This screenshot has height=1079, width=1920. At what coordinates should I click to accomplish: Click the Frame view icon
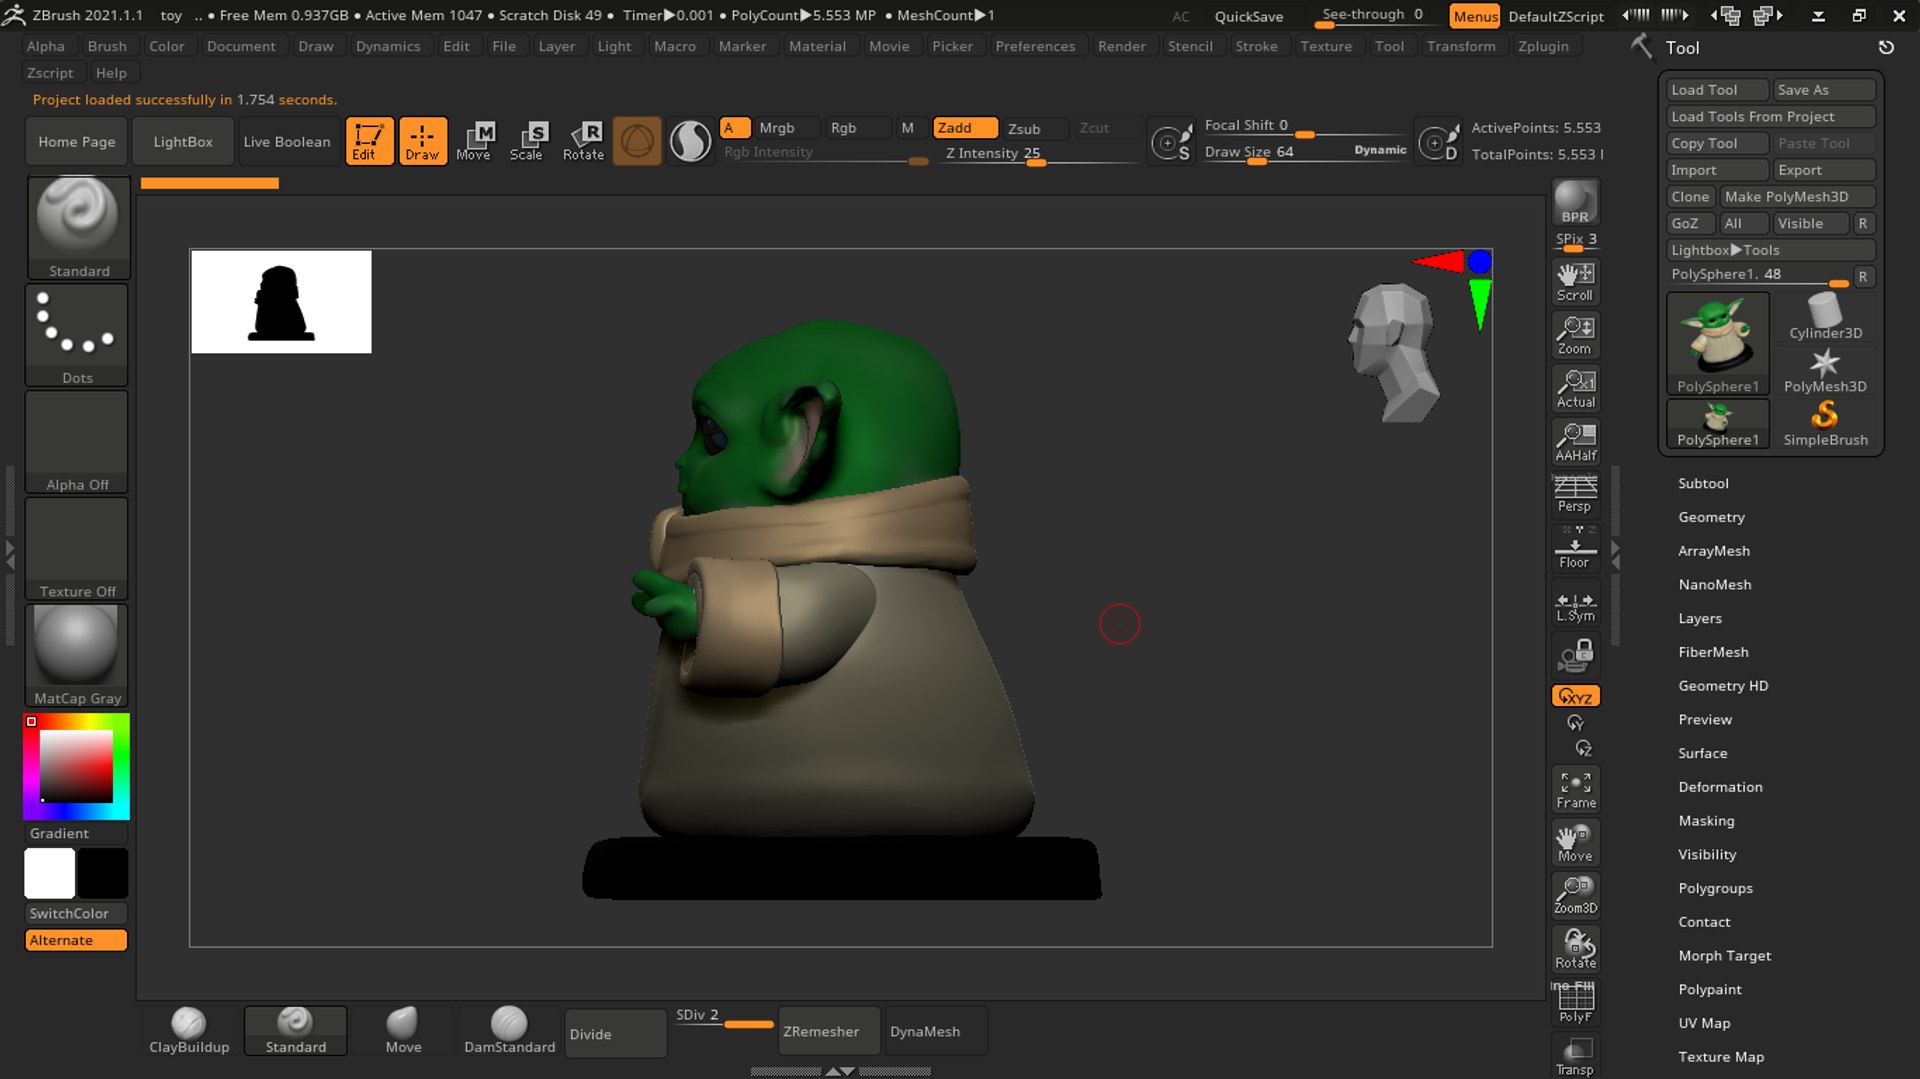[x=1575, y=789]
